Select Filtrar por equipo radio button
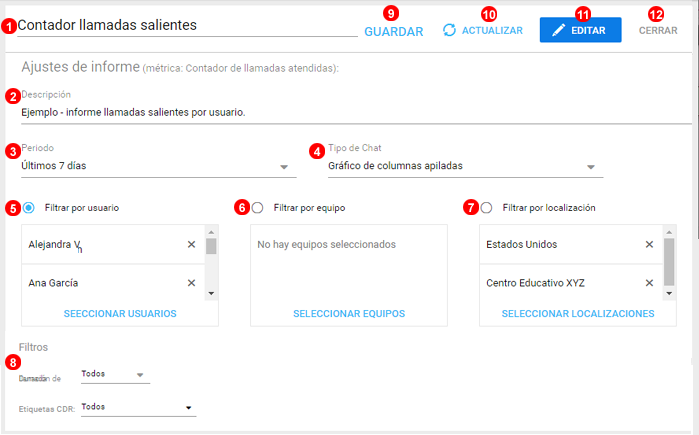699x435 pixels. tap(258, 208)
